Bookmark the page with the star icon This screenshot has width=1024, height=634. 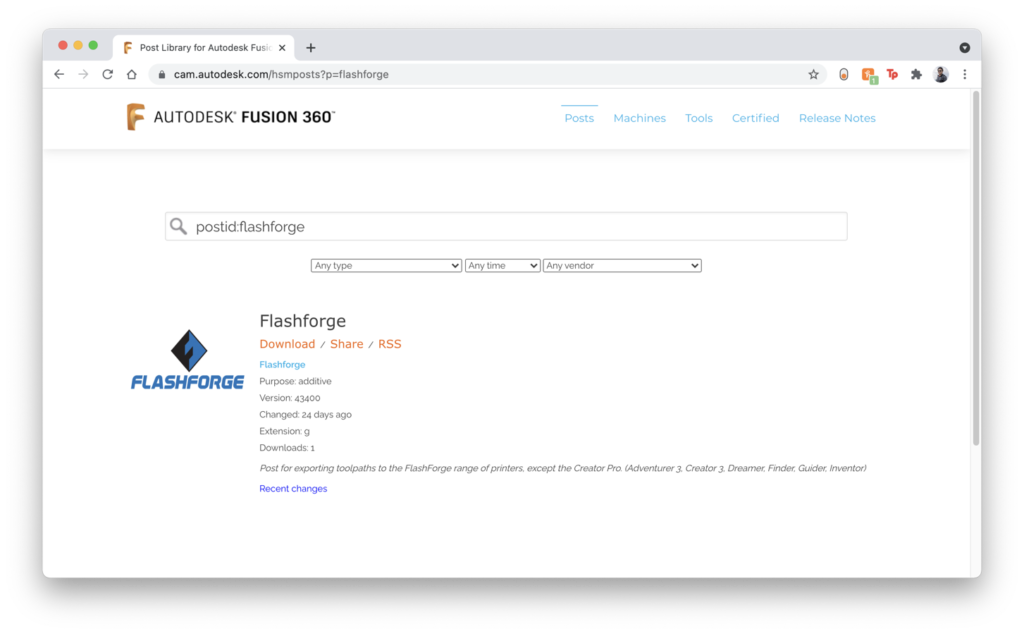814,73
